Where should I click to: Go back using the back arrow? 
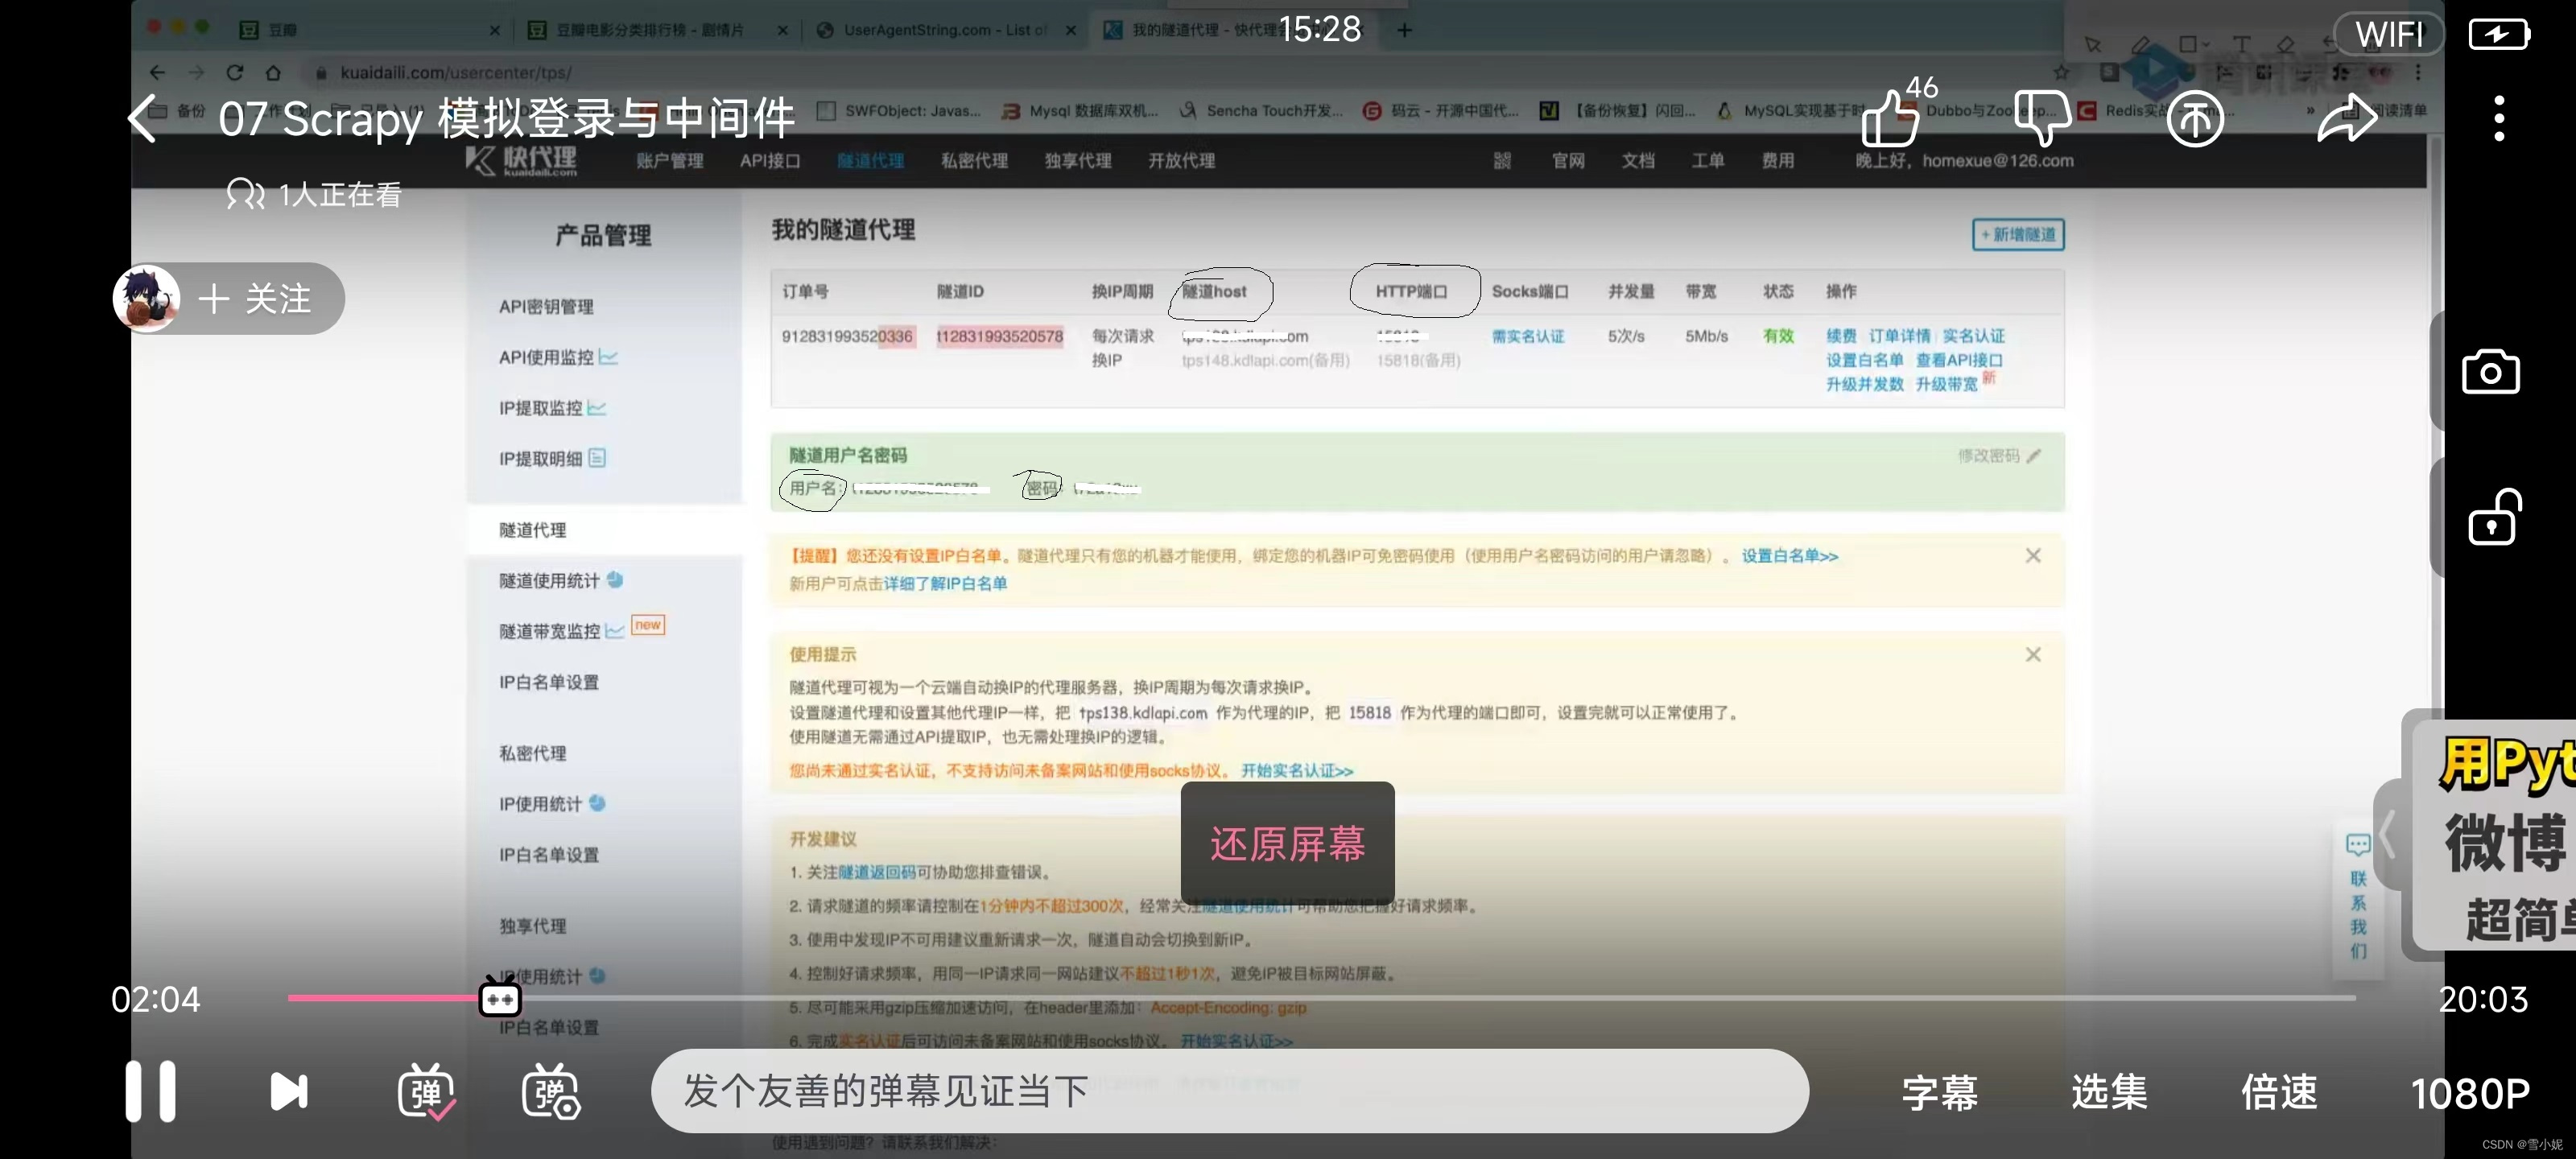[x=142, y=117]
